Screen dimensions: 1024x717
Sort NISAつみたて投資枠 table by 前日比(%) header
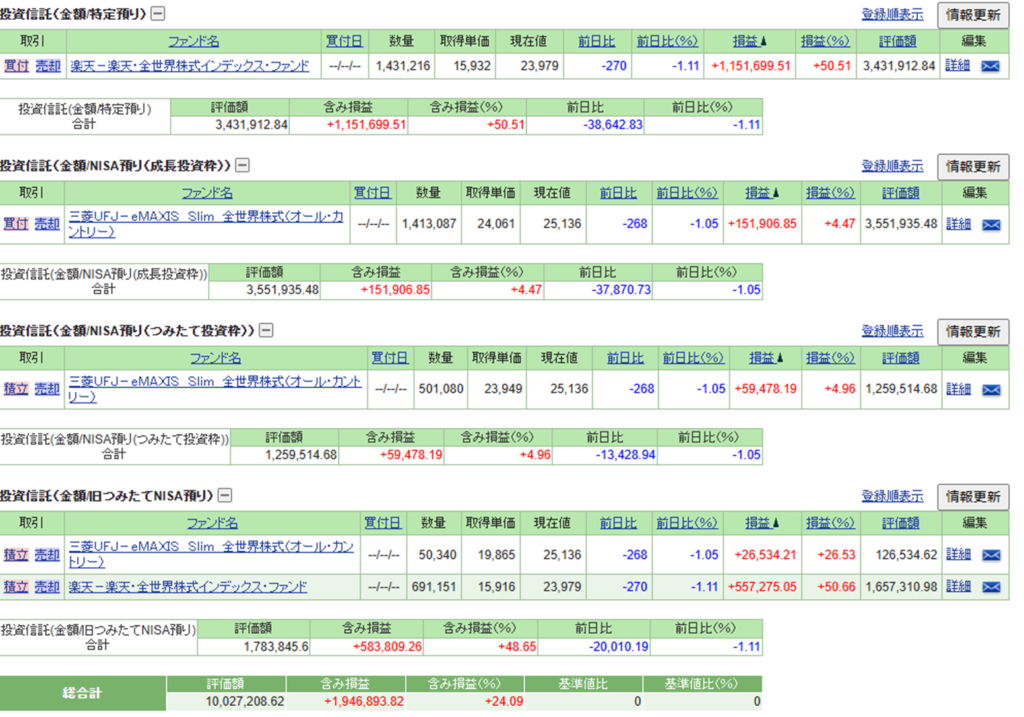(693, 358)
